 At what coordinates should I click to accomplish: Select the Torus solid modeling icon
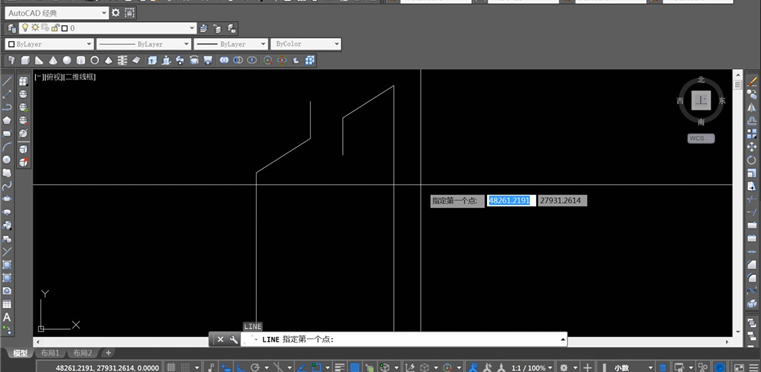tap(95, 60)
